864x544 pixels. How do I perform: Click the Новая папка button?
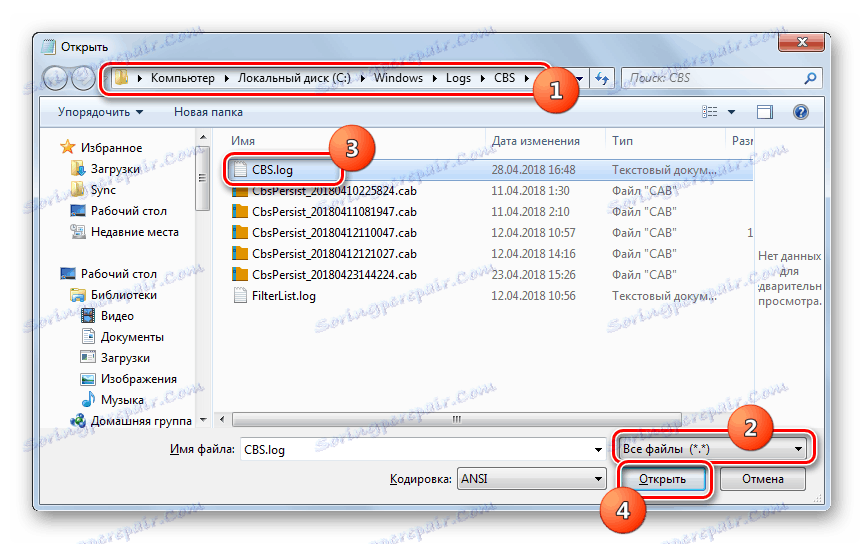point(208,112)
